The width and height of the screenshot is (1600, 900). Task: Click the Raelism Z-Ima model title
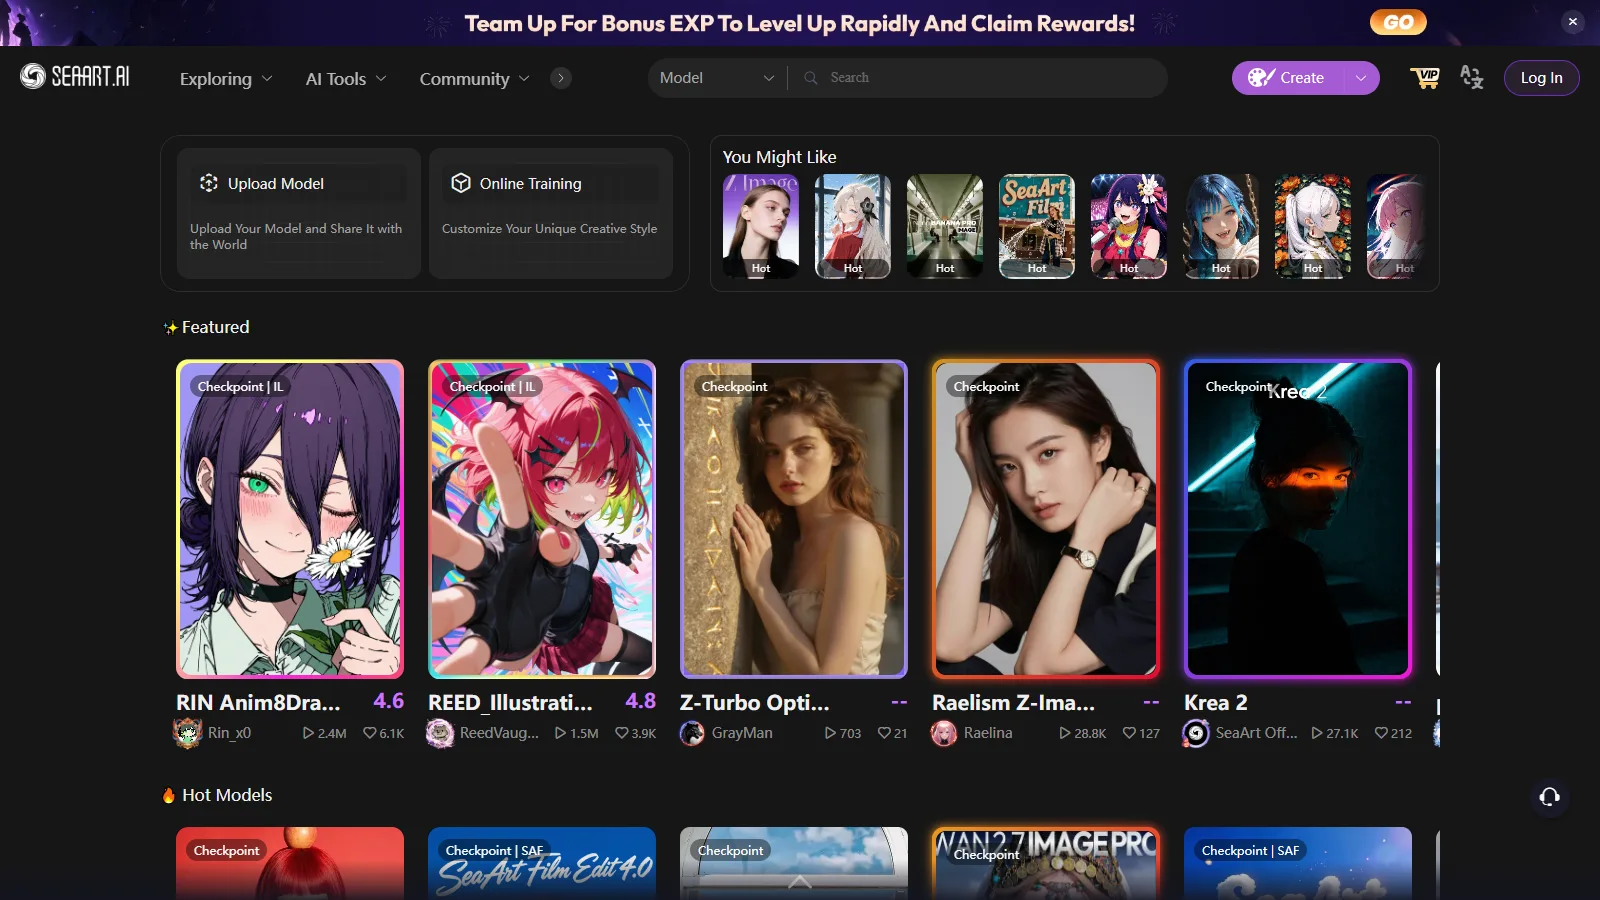[1013, 702]
